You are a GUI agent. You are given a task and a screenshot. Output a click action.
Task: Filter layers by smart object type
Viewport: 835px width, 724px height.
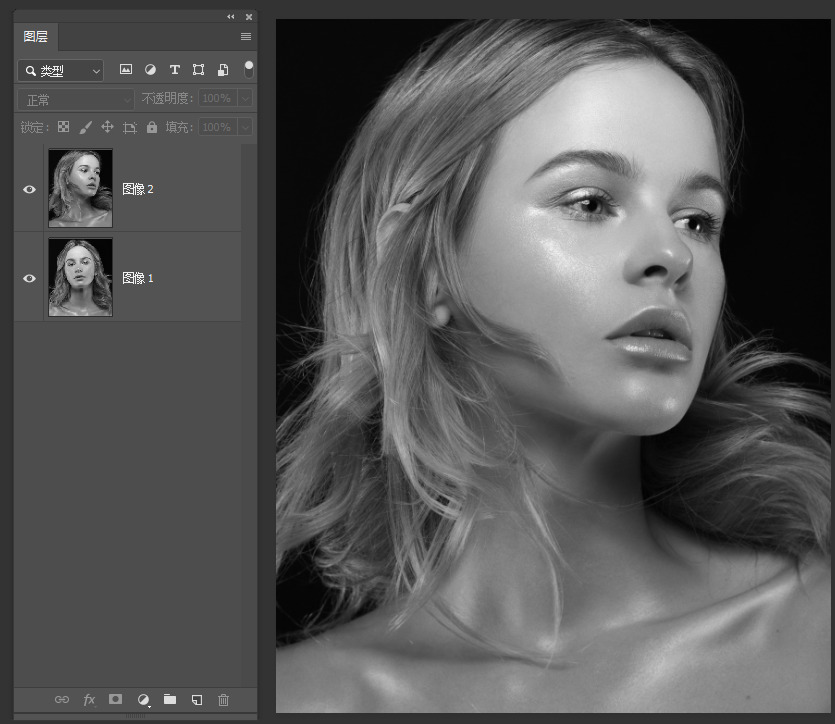(x=222, y=70)
